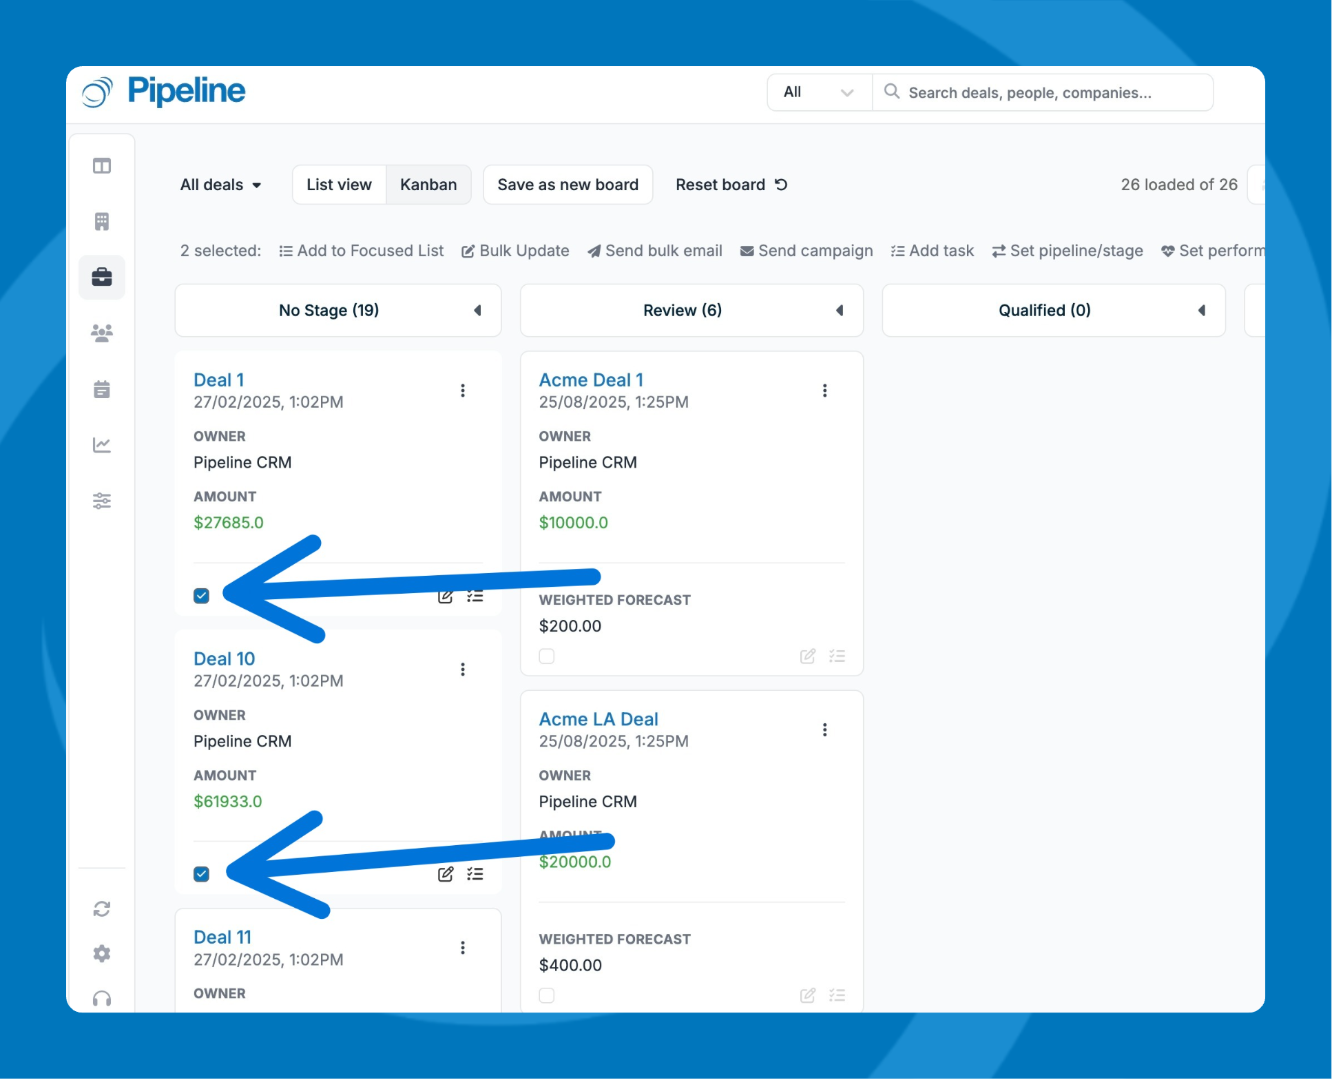Screen dimensions: 1332x1080
Task: Open the support headset icon in sidebar
Action: click(102, 999)
